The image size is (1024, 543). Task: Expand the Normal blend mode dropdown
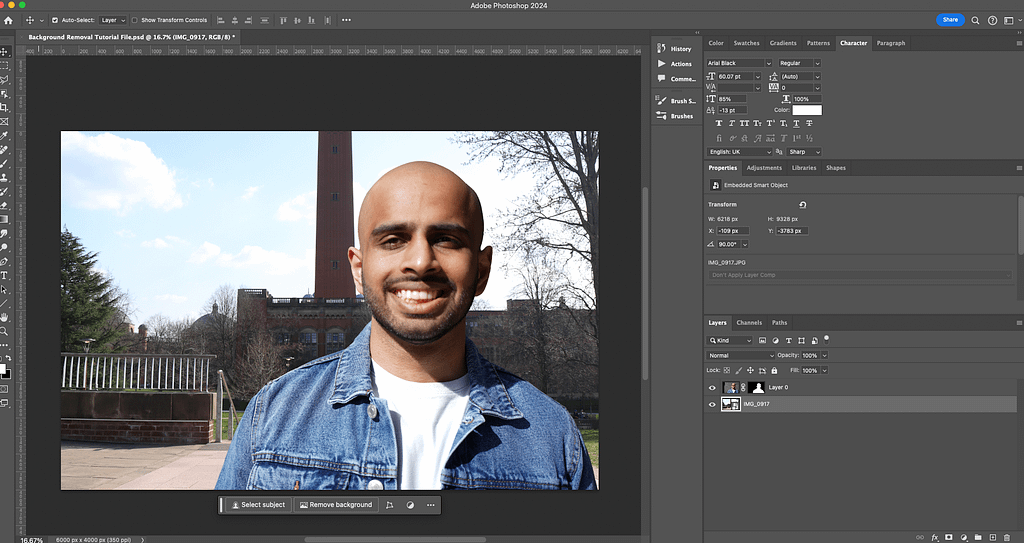coord(741,355)
